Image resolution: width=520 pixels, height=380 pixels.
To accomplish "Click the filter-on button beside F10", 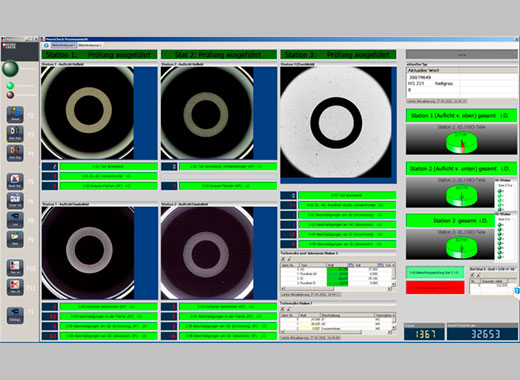I will (15, 268).
